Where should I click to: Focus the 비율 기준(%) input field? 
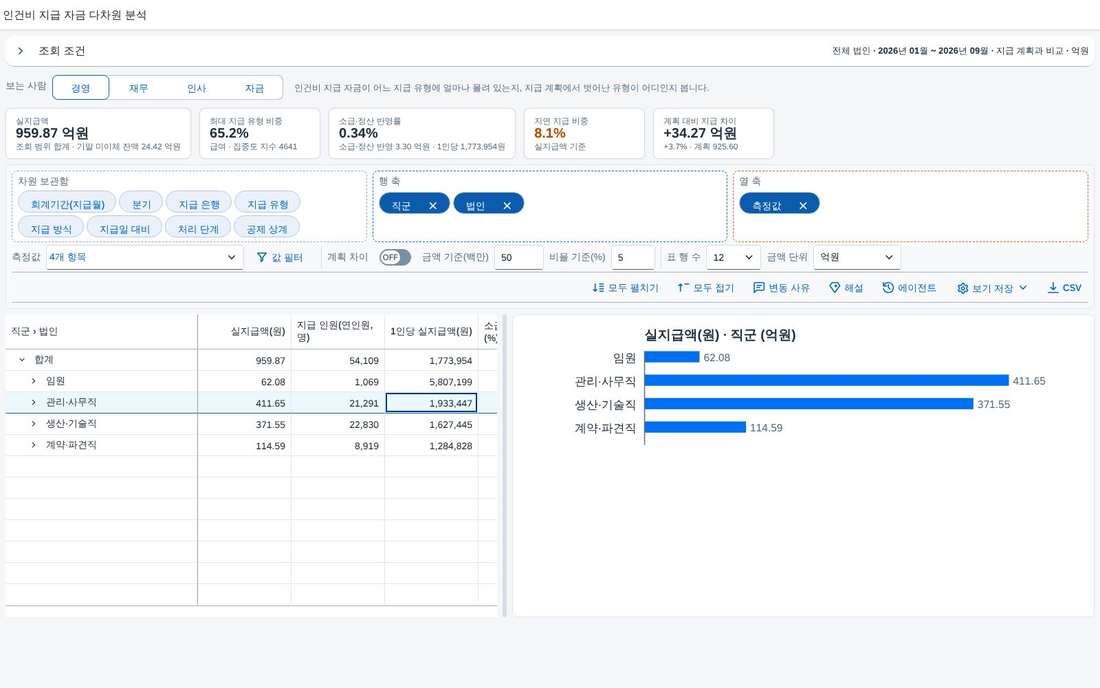(633, 257)
